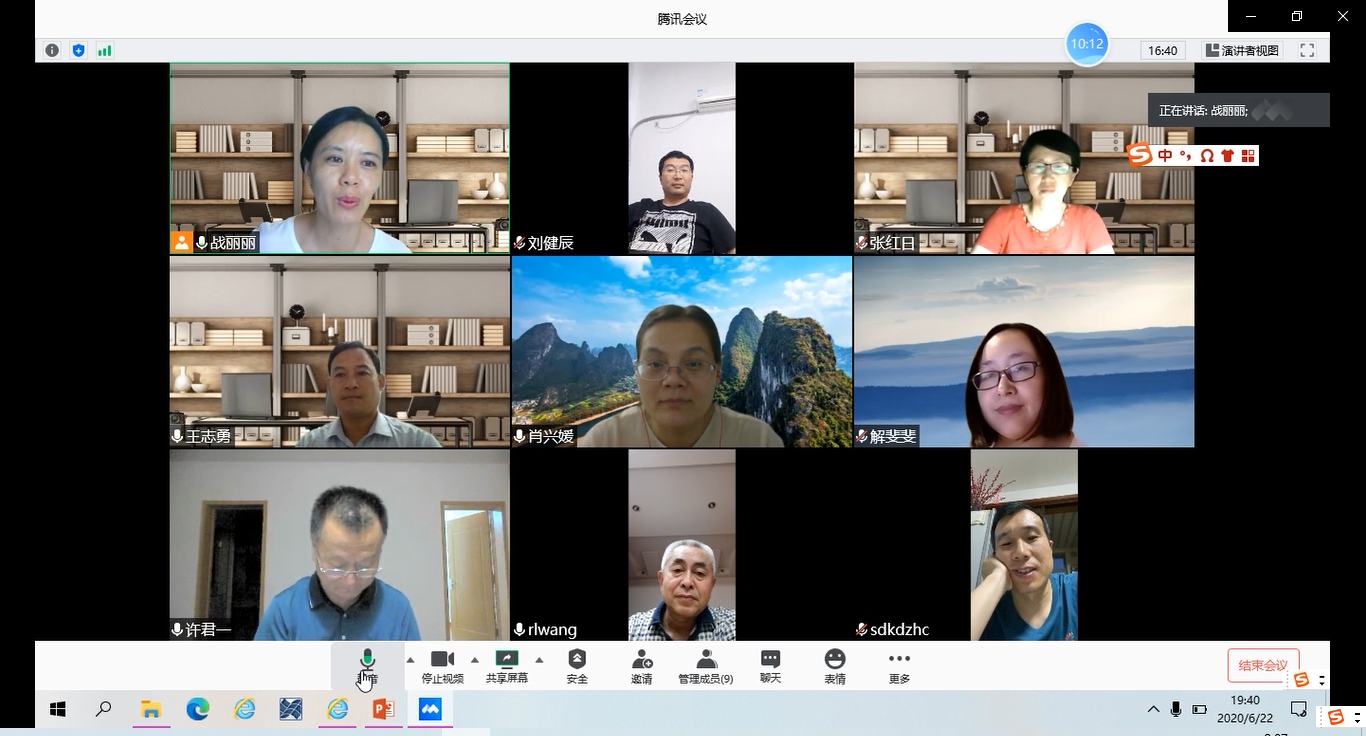Open the Chat (聊天) panel
The width and height of the screenshot is (1366, 736).
click(x=770, y=665)
